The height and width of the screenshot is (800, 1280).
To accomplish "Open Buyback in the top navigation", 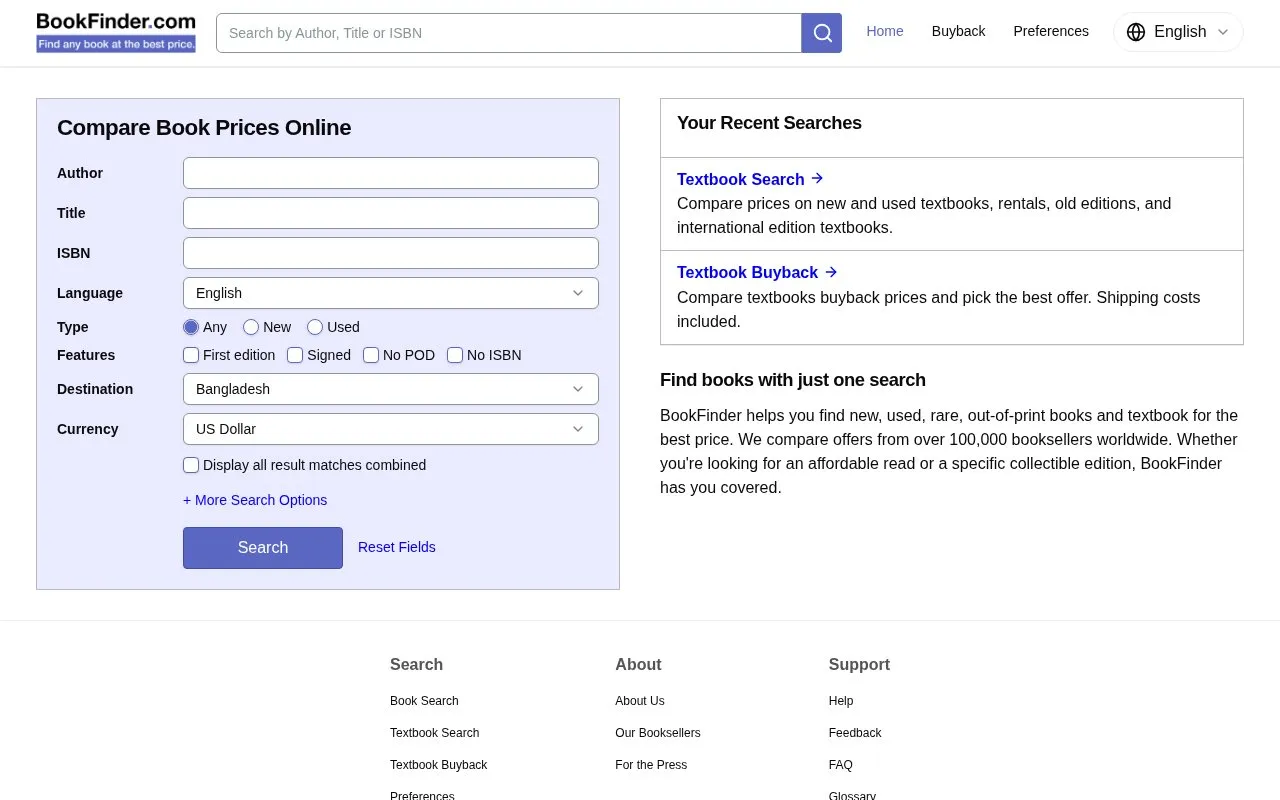I will pos(958,31).
